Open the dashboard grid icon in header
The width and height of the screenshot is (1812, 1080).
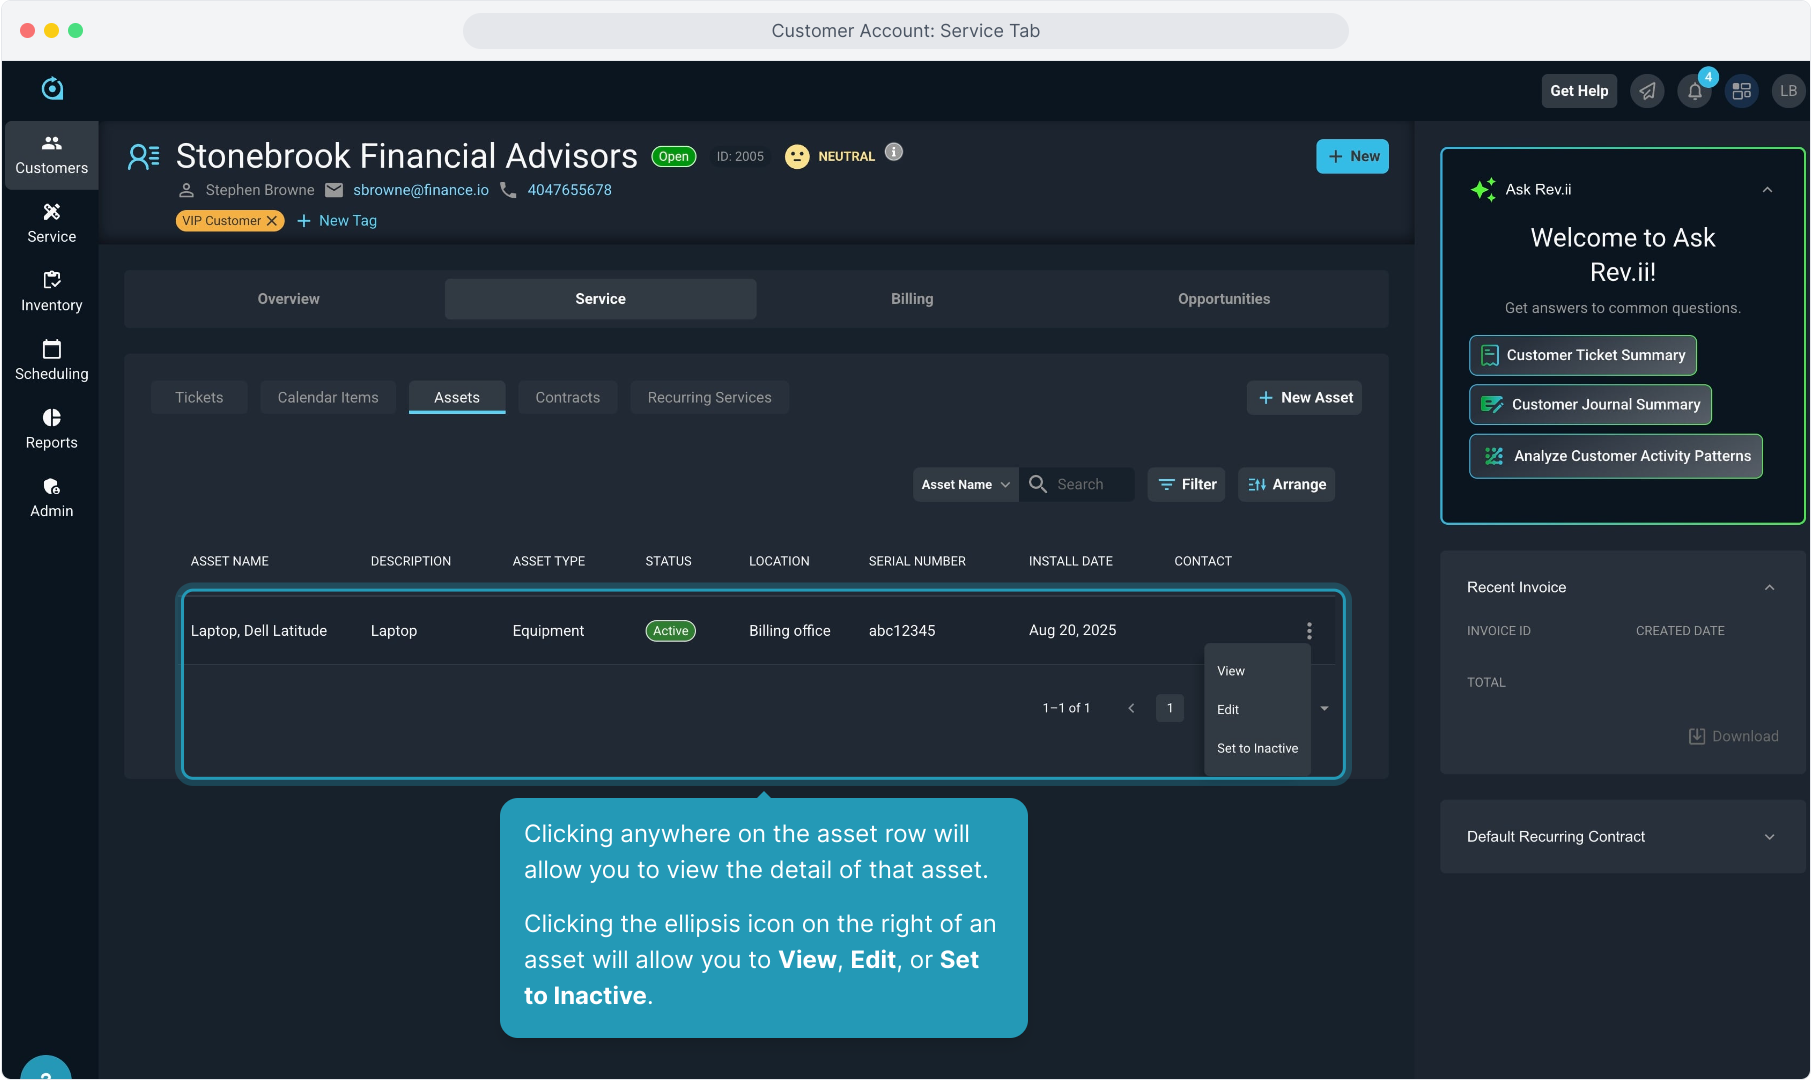point(1741,91)
